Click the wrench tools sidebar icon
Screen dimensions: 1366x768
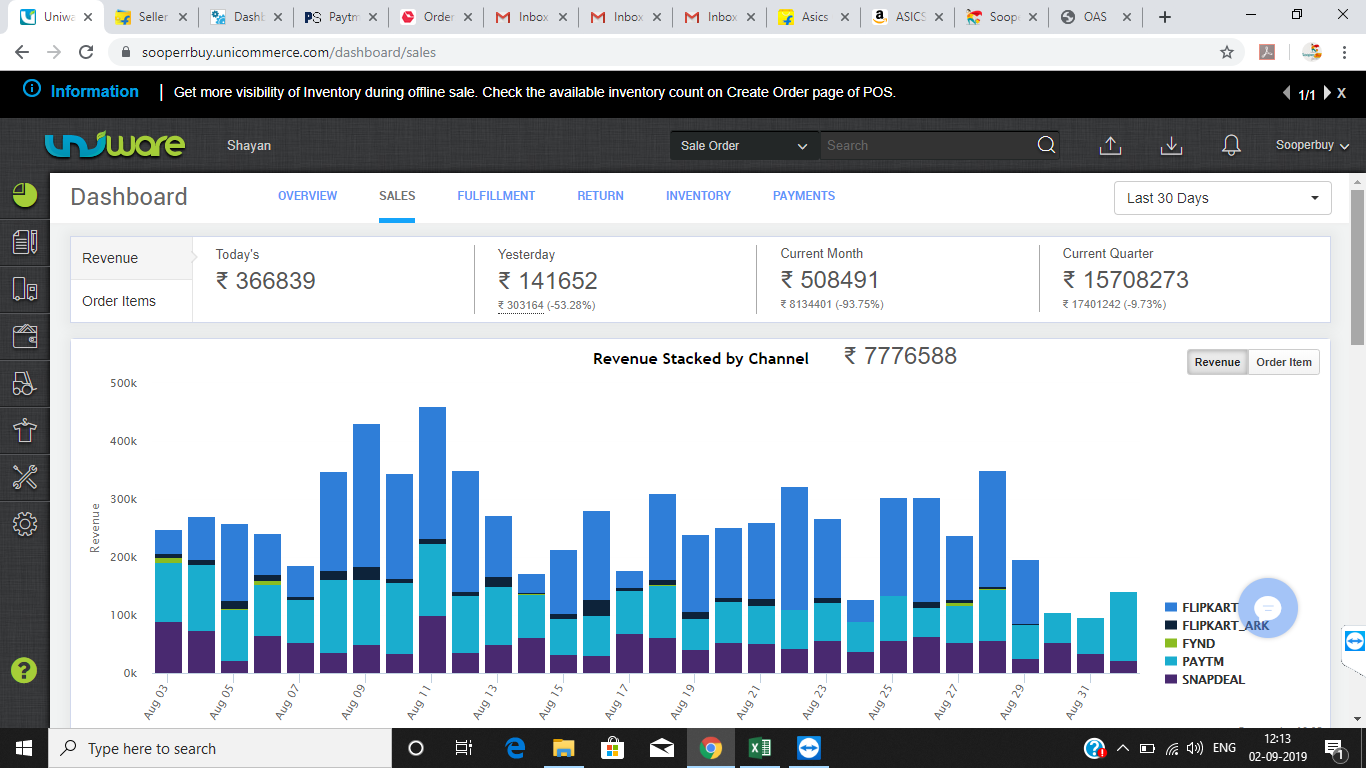pyautogui.click(x=25, y=477)
